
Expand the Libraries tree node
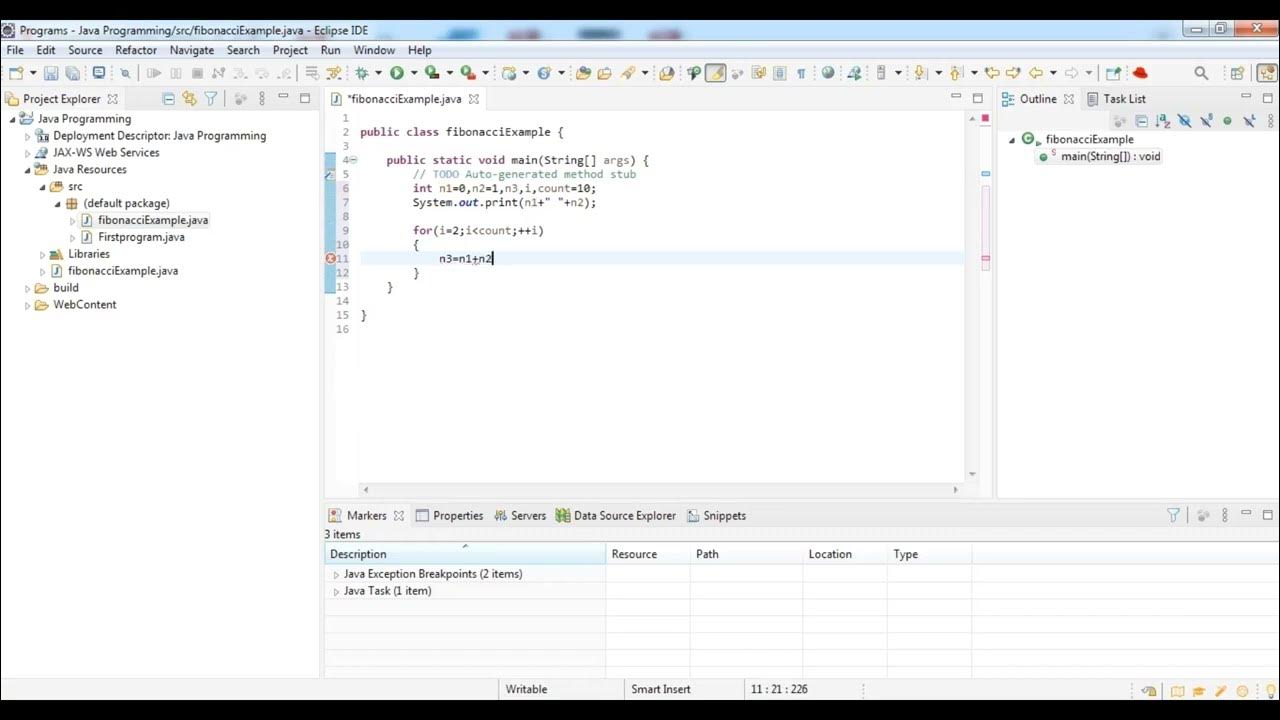pos(43,254)
